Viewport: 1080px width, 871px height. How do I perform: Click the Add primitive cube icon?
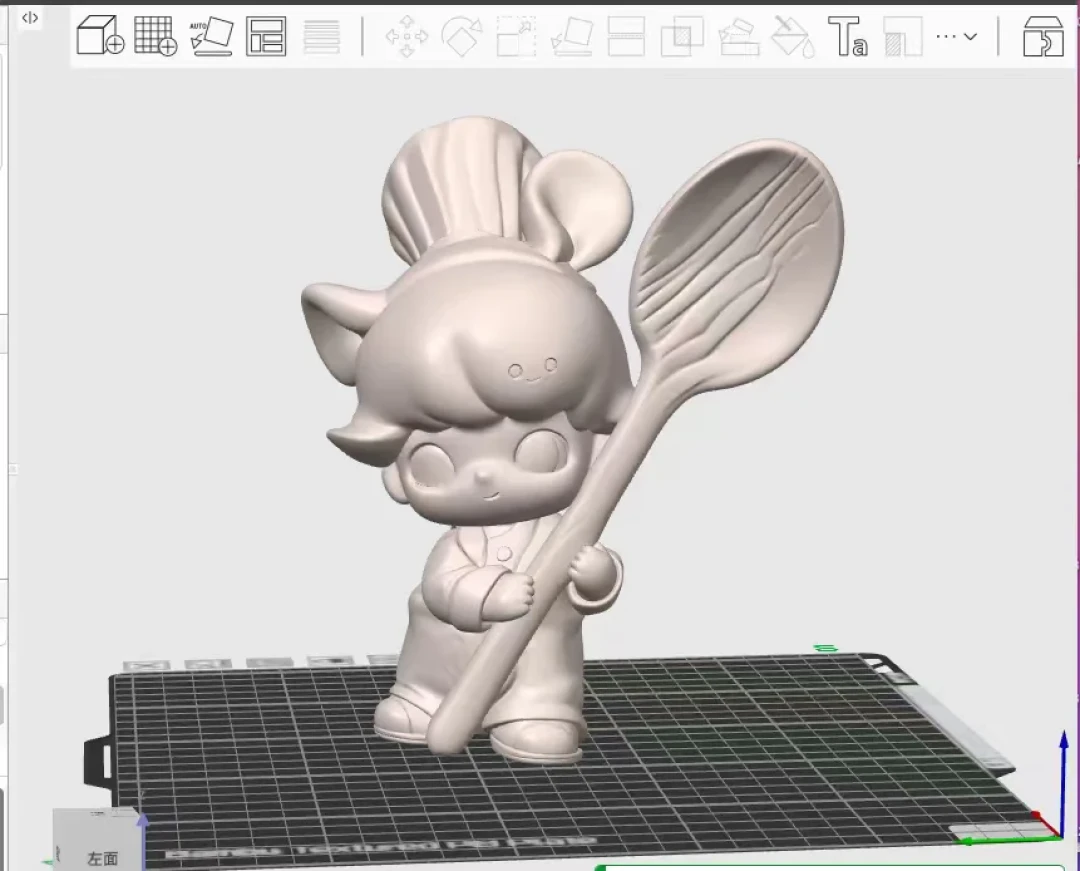click(101, 35)
